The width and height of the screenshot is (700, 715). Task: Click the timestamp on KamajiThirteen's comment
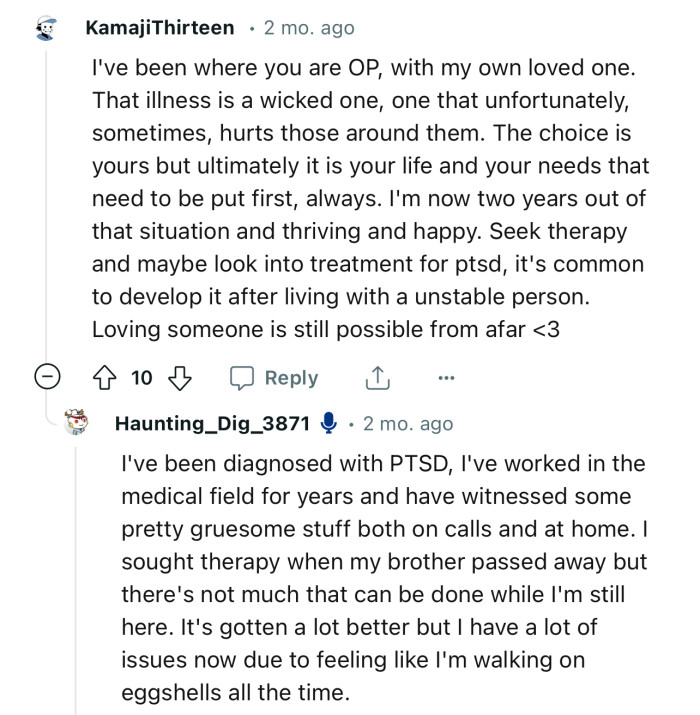coord(309,28)
